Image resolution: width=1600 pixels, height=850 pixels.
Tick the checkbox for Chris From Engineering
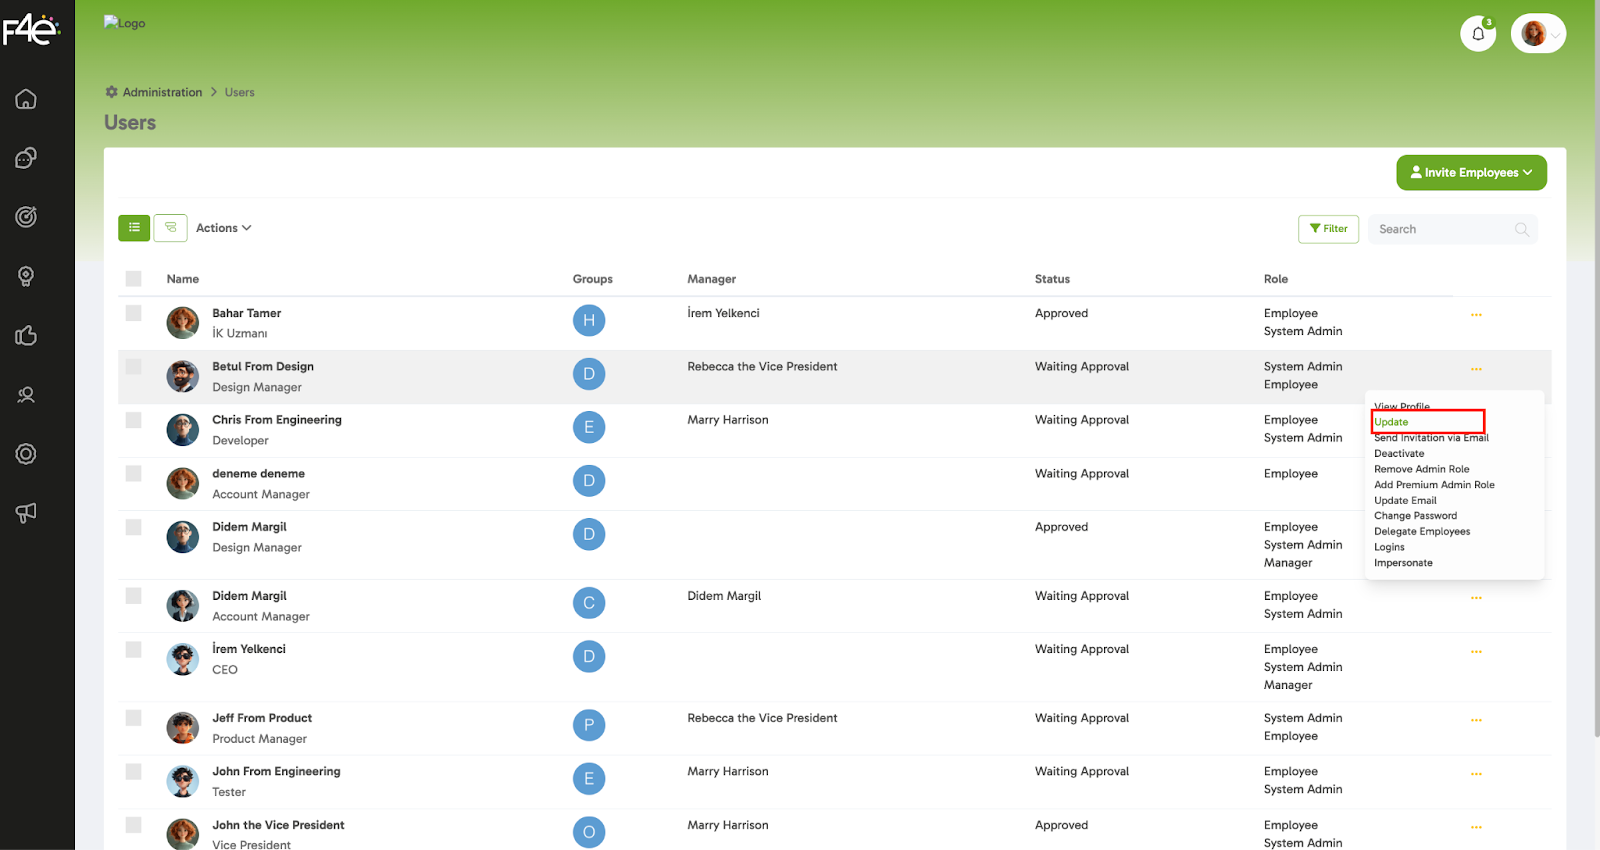pos(134,420)
